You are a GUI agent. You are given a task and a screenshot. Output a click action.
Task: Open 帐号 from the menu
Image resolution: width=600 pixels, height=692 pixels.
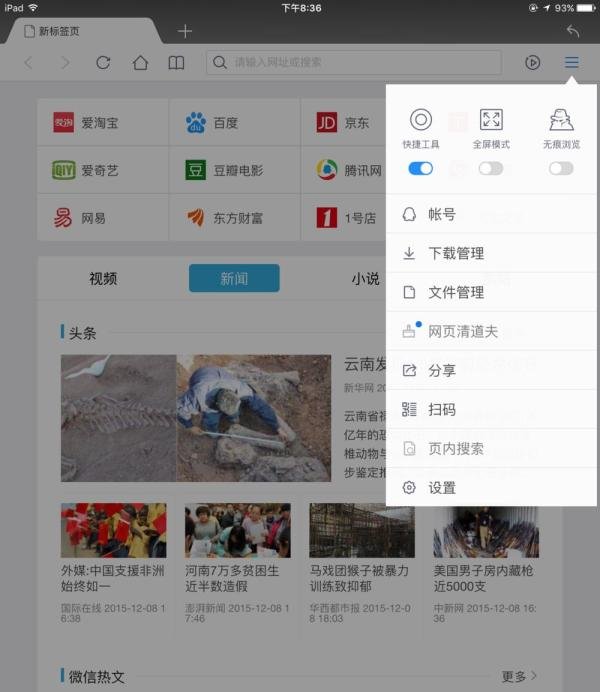pyautogui.click(x=491, y=214)
